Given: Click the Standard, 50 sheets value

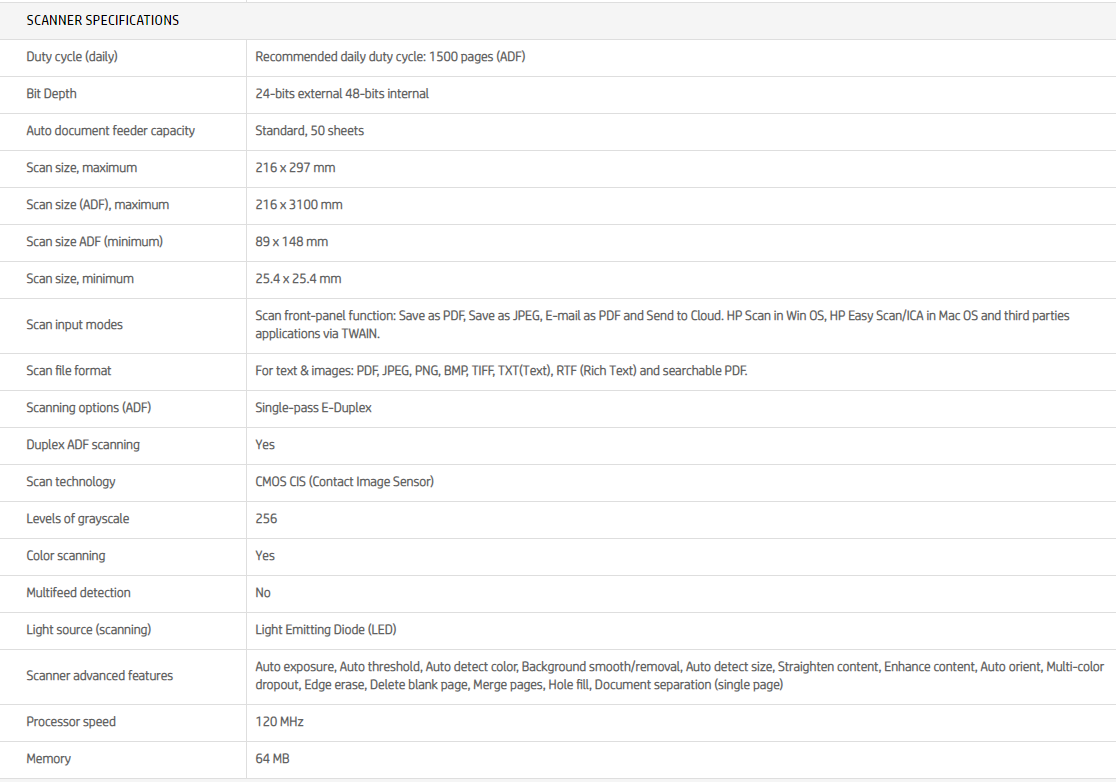Looking at the screenshot, I should point(310,131).
